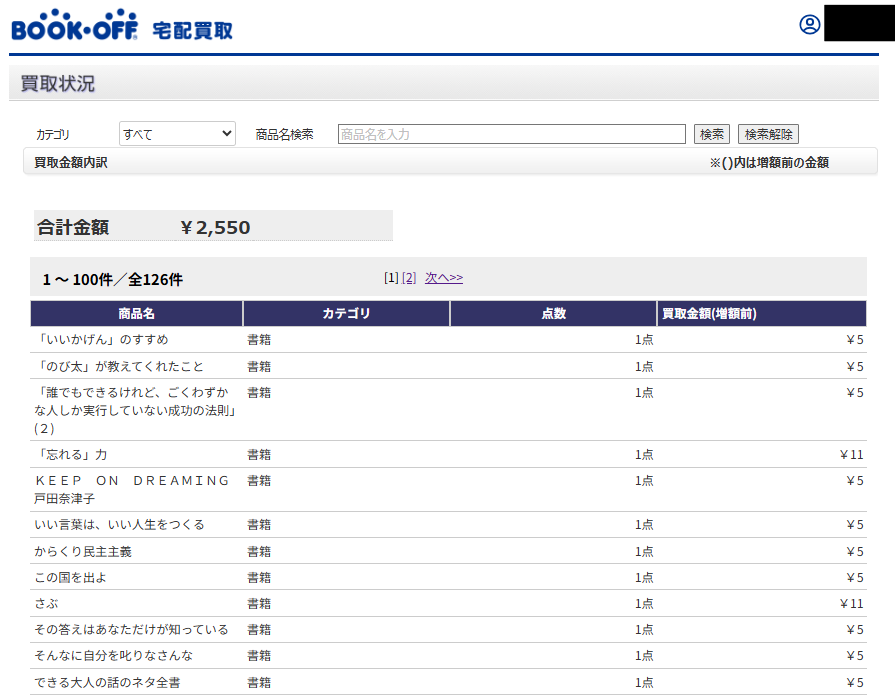The height and width of the screenshot is (695, 895).
Task: Click the 買取状況 page heading
Action: click(x=58, y=84)
